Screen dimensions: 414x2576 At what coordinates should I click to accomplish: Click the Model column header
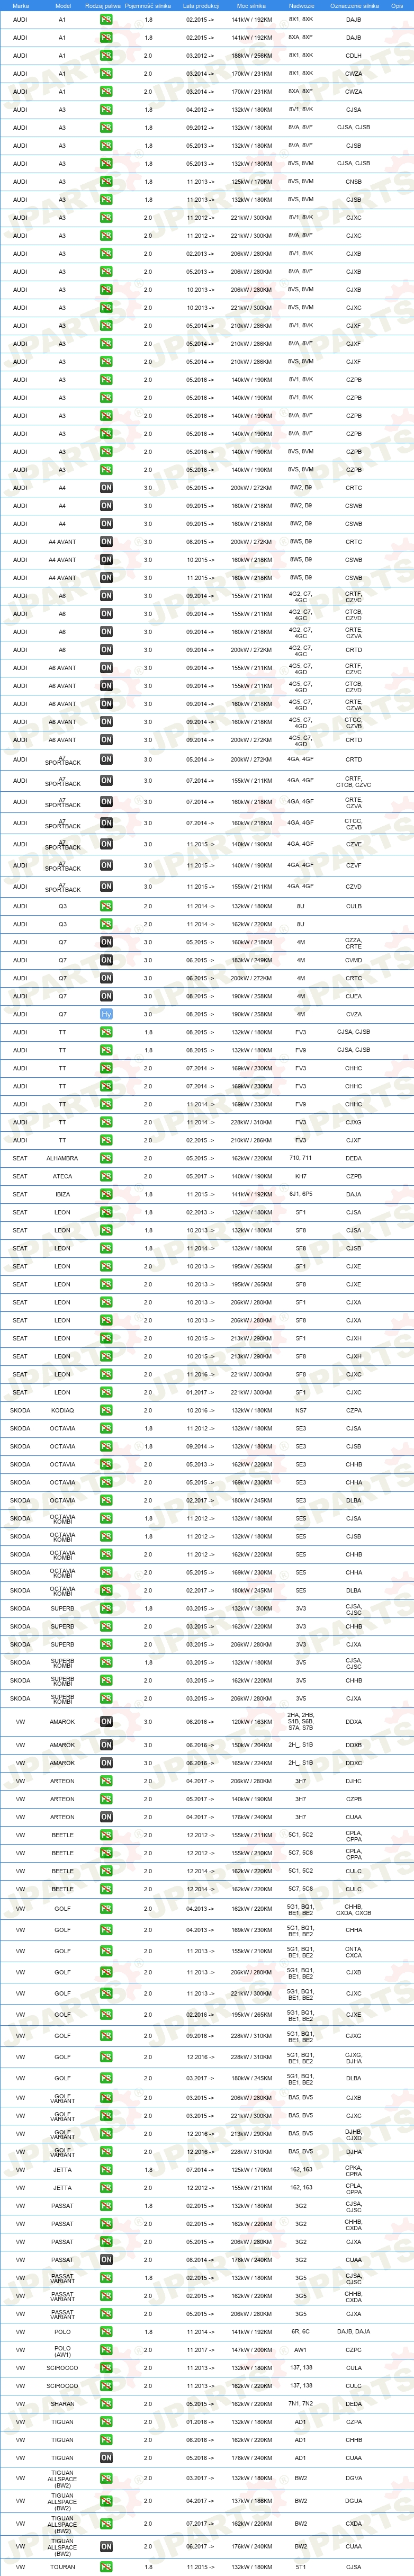[62, 5]
